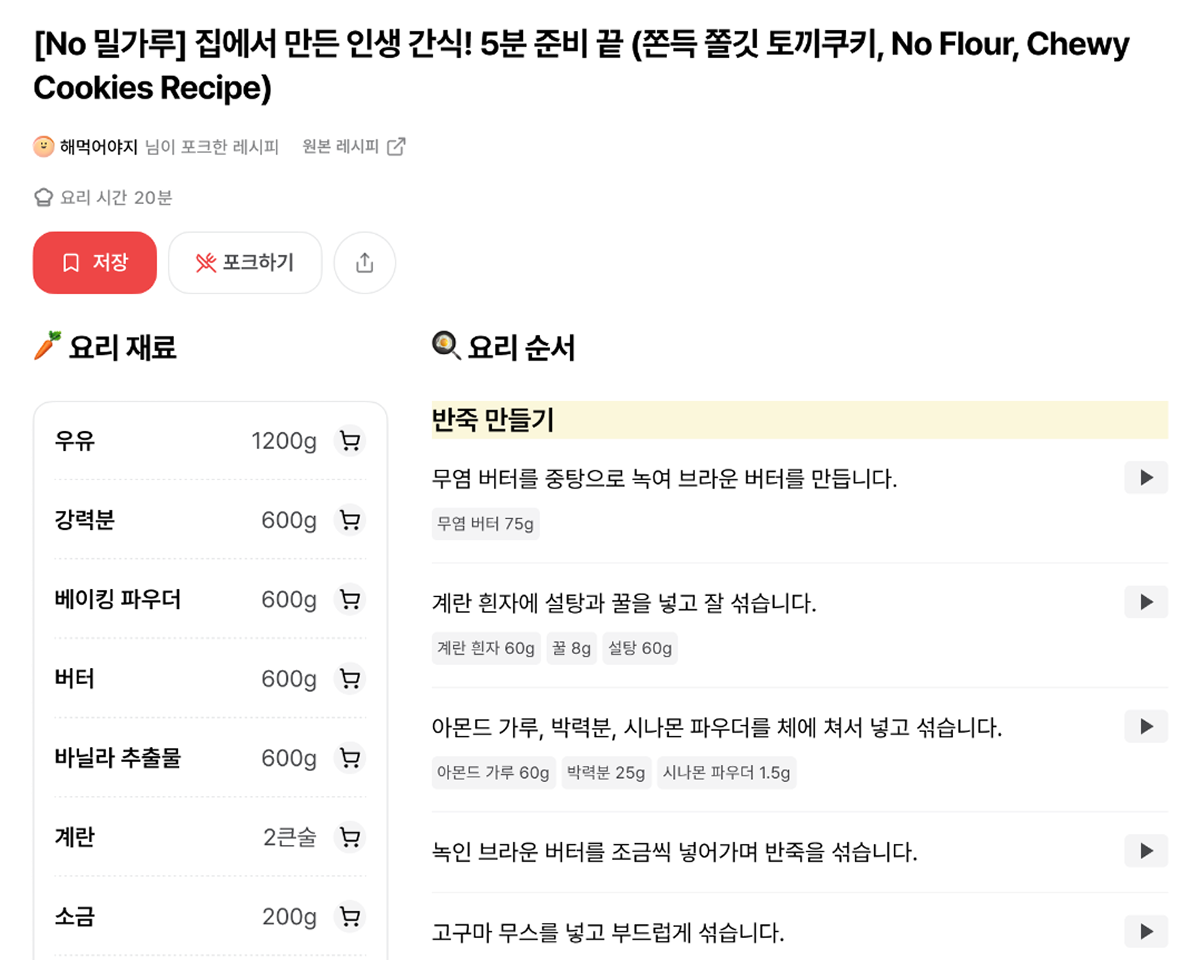Click the 무염 버터 75g ingredient tag
The height and width of the screenshot is (960, 1200).
click(486, 524)
